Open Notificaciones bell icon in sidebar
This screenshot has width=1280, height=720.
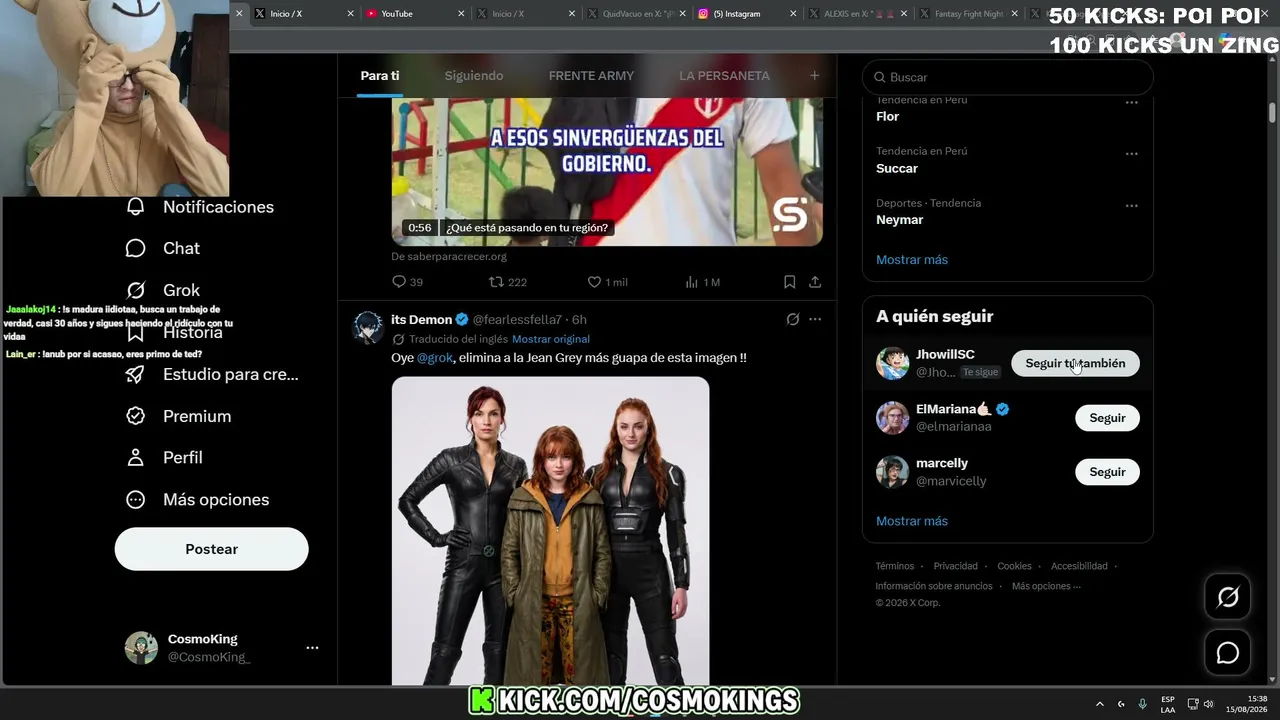[x=136, y=207]
